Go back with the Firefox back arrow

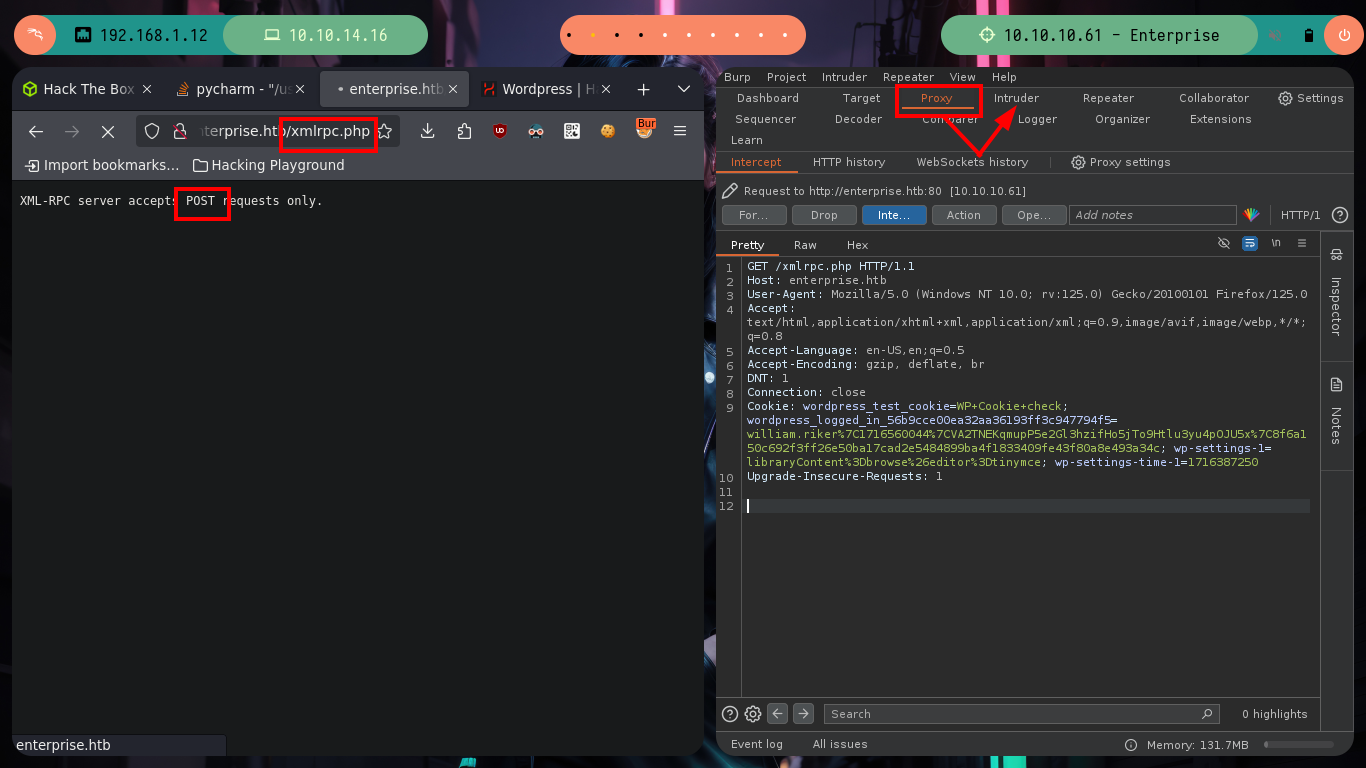(x=36, y=131)
